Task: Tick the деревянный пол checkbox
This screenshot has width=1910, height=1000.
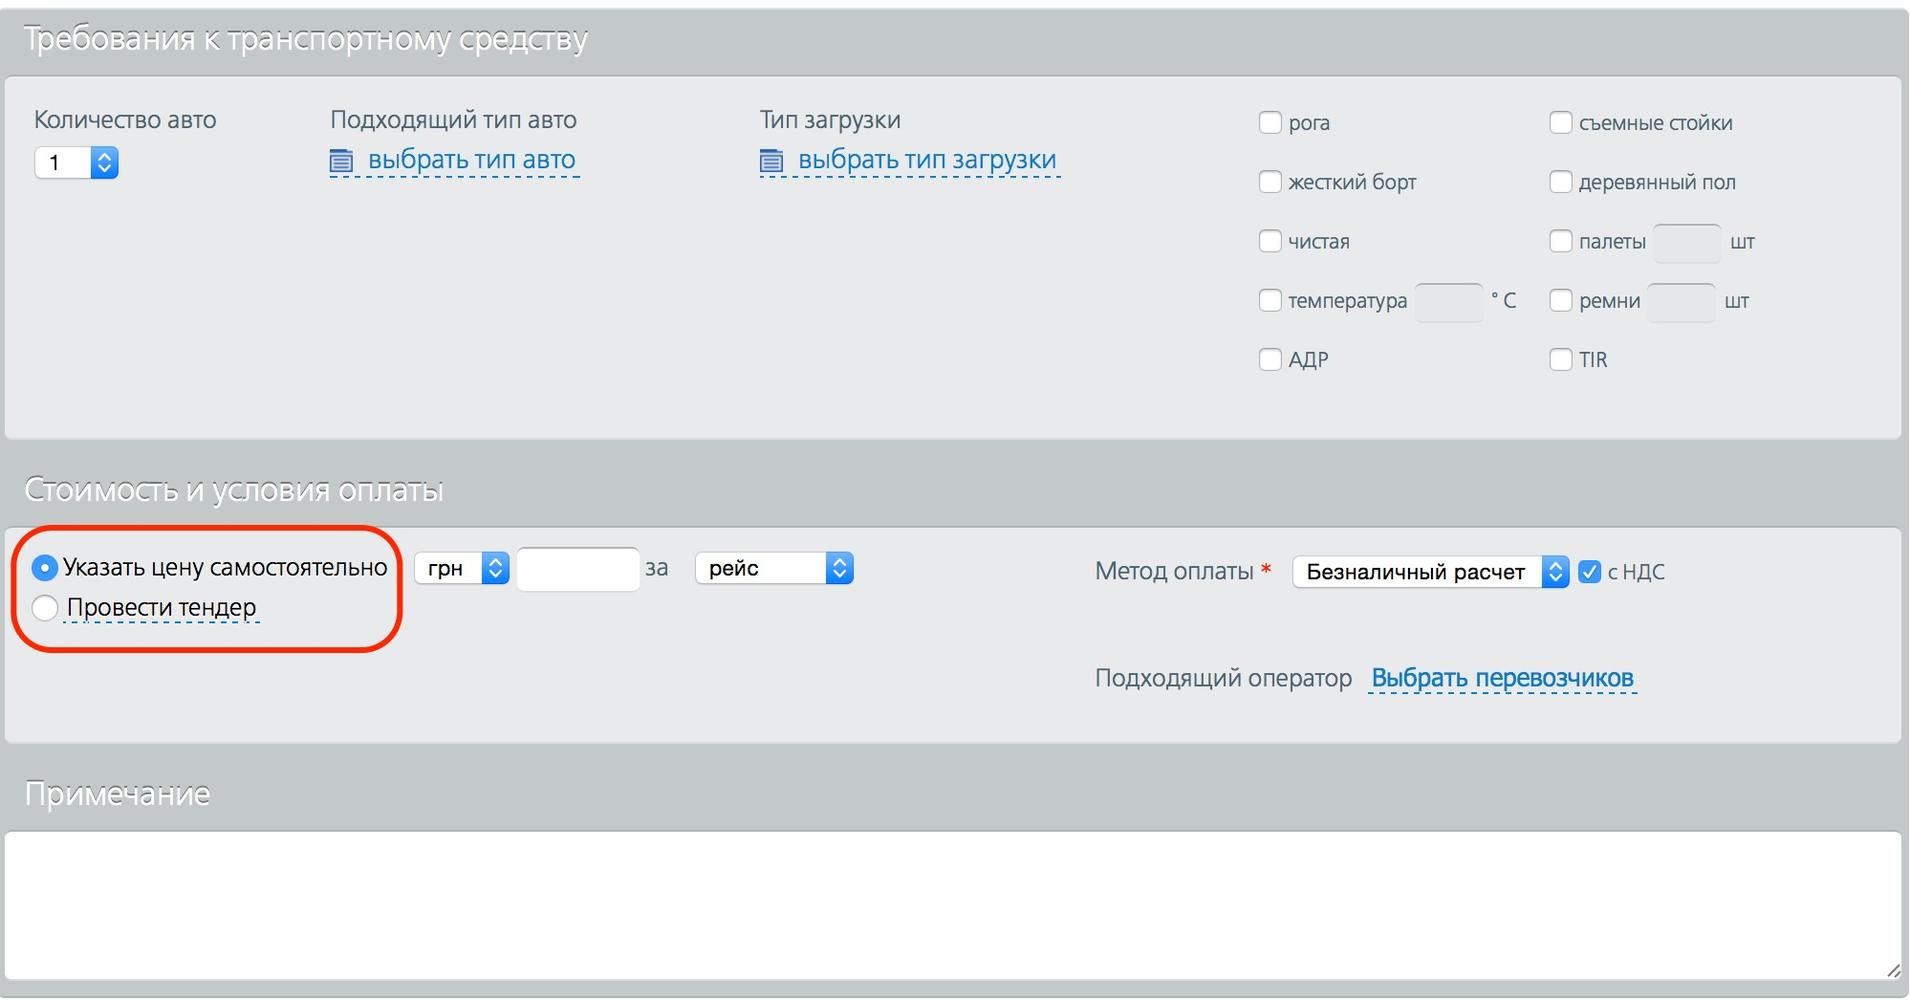Action: [x=1561, y=182]
